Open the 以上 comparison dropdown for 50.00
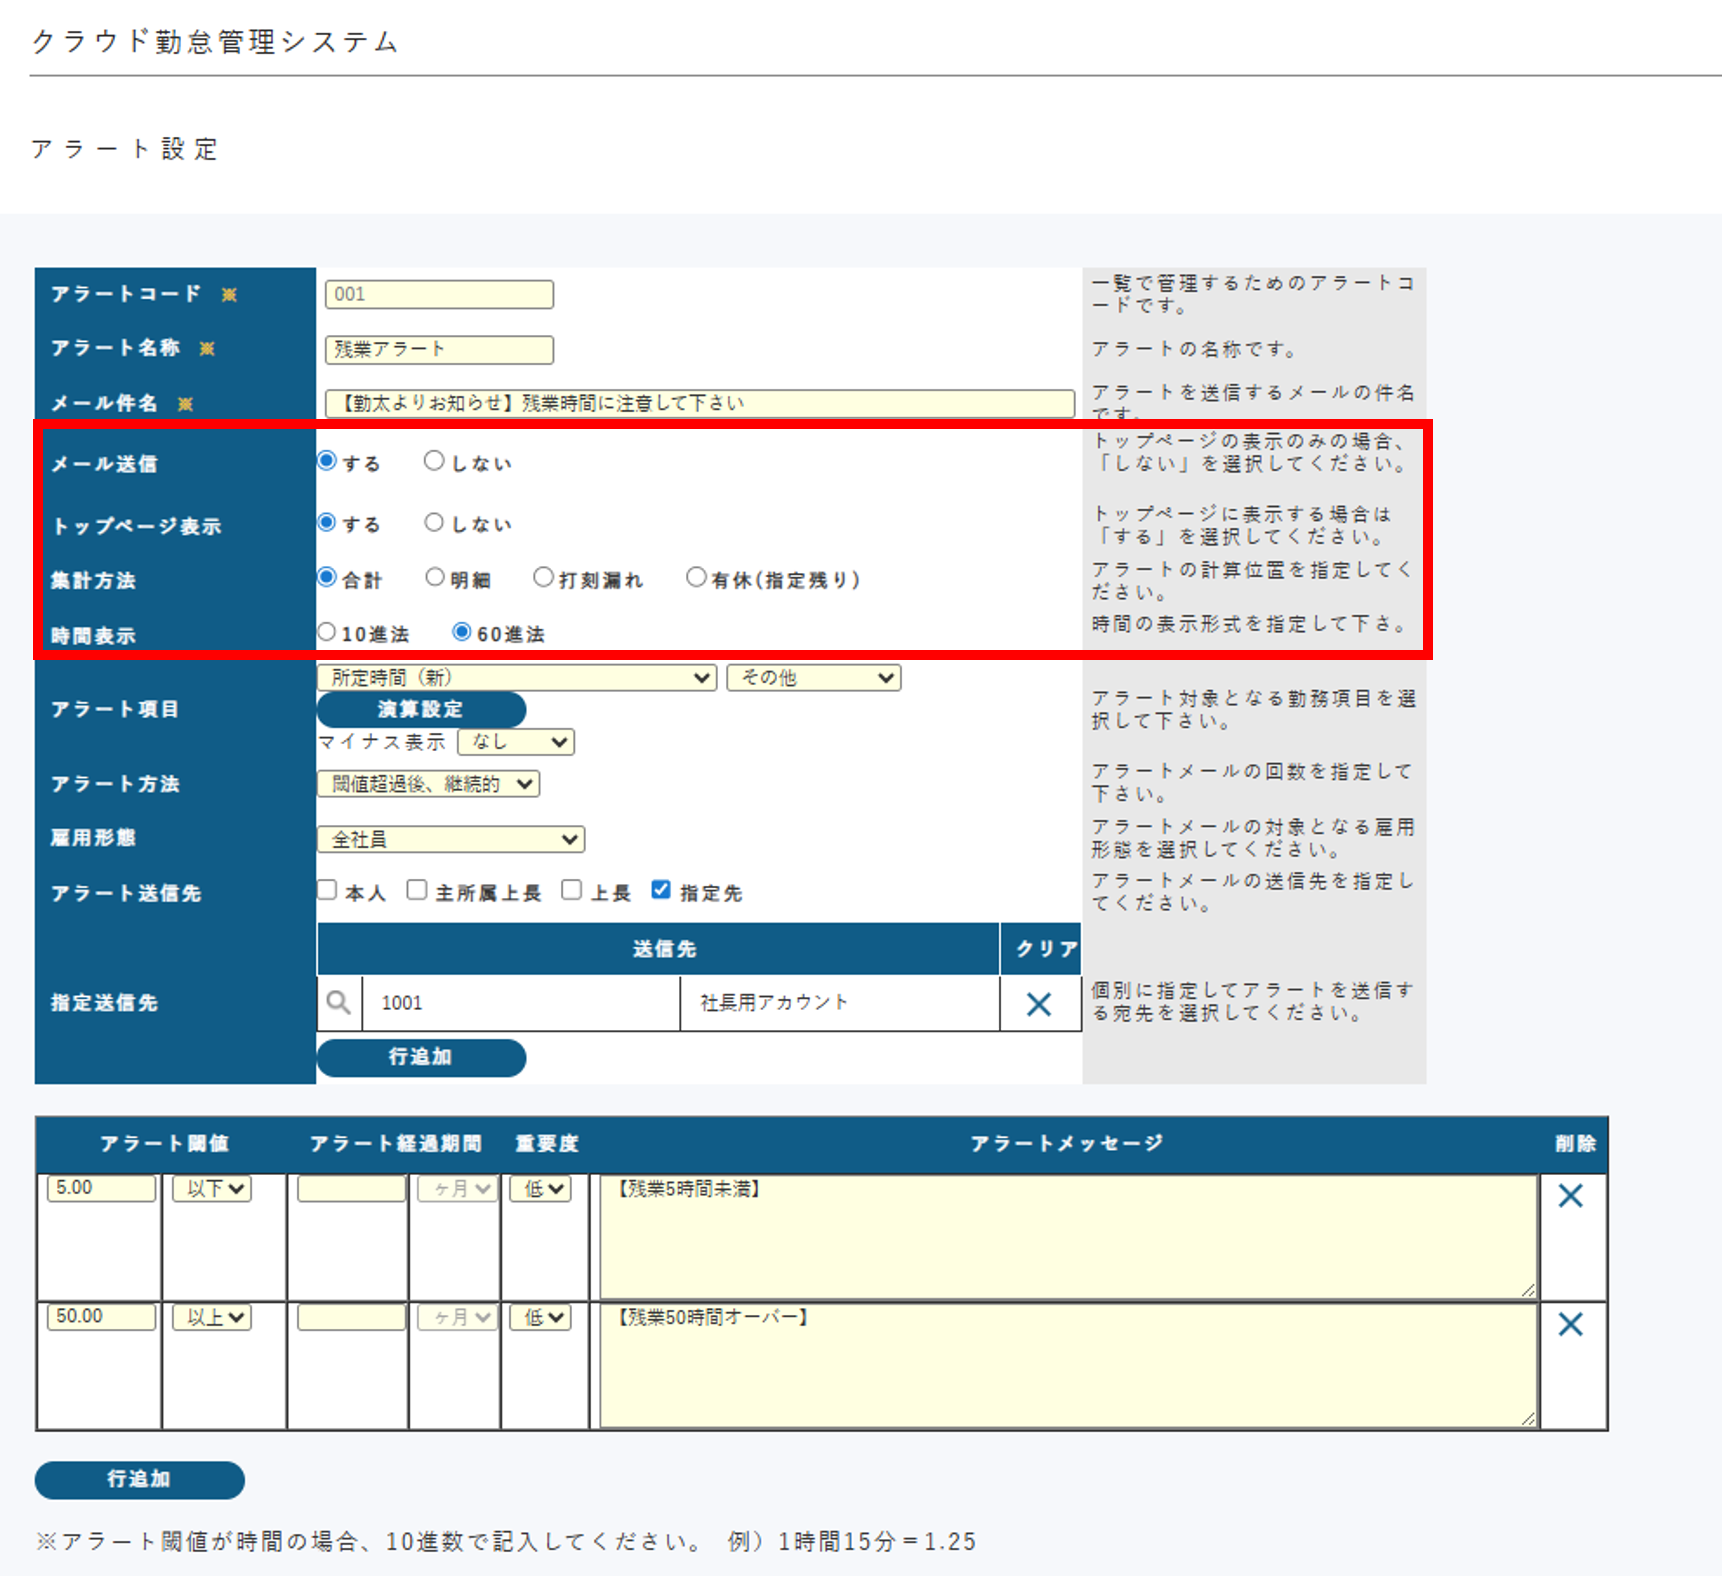 pos(212,1317)
